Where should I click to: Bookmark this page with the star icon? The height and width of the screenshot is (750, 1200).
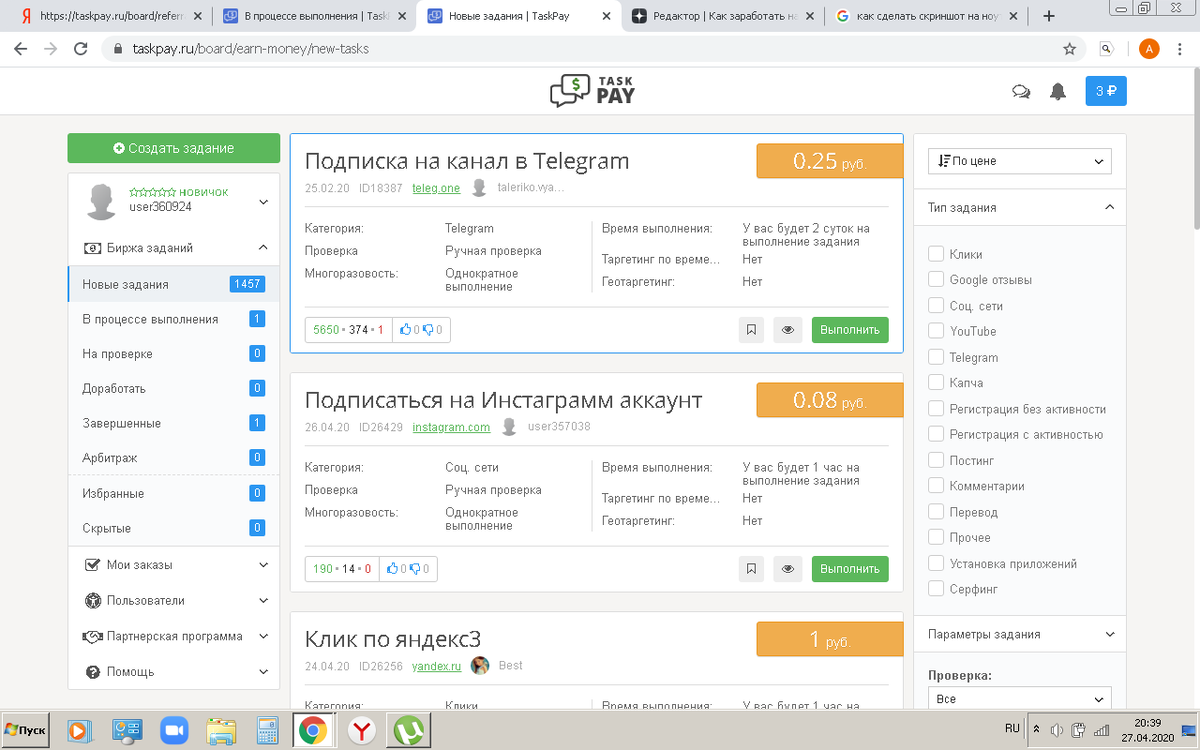coord(1069,48)
